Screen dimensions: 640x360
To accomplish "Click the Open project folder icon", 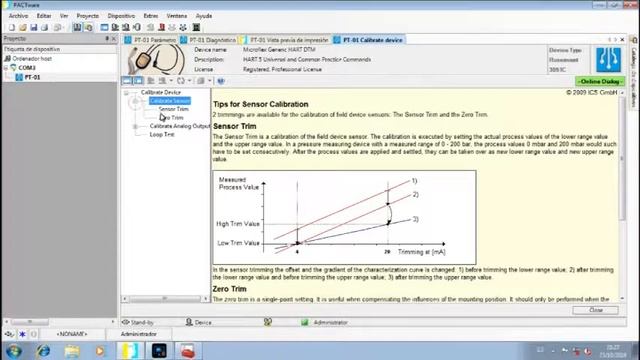I will [22, 27].
